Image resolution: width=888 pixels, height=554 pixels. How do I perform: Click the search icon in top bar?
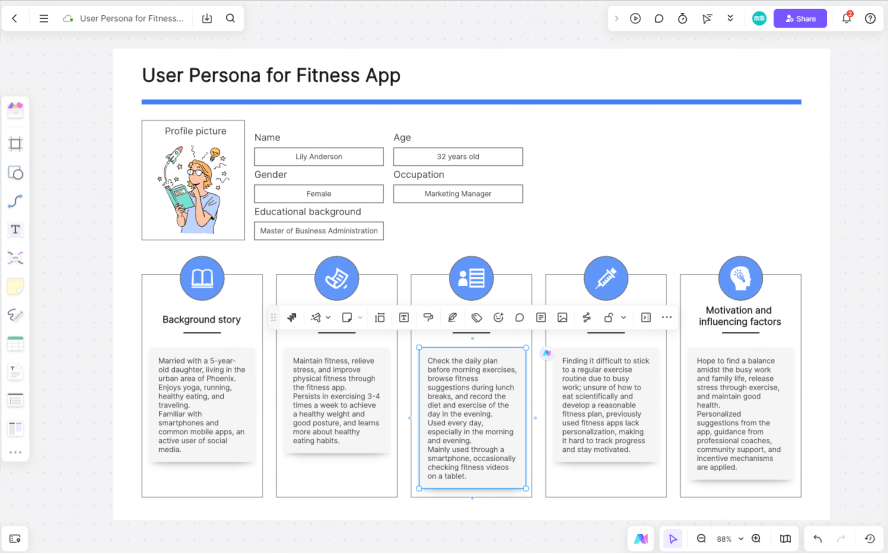231,18
